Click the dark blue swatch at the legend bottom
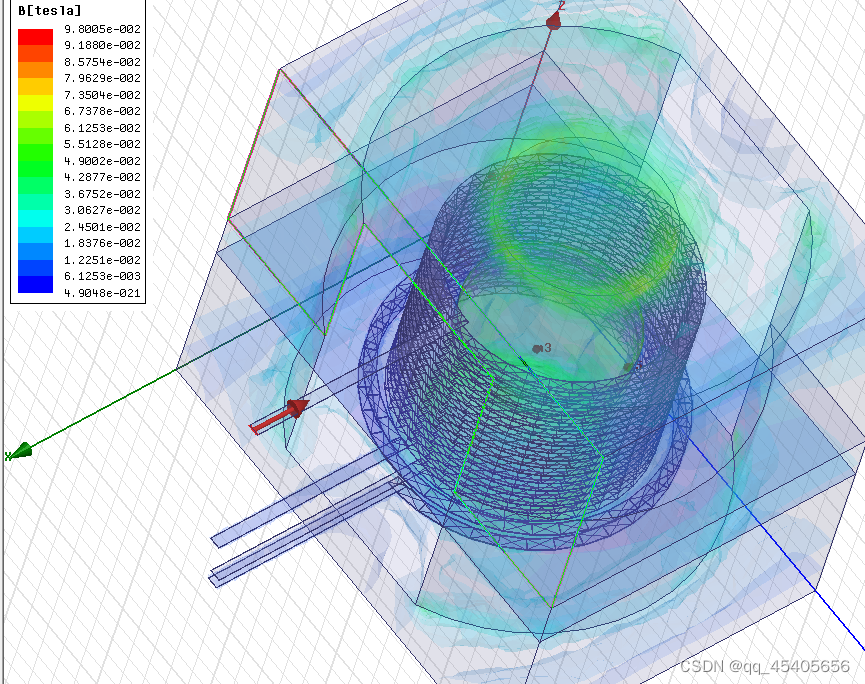 coord(35,284)
